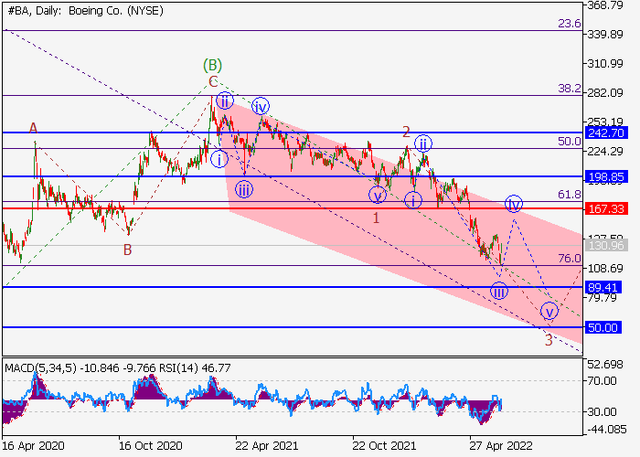The height and width of the screenshot is (457, 640).
Task: Select the brown wave 2 label
Action: pos(406,131)
